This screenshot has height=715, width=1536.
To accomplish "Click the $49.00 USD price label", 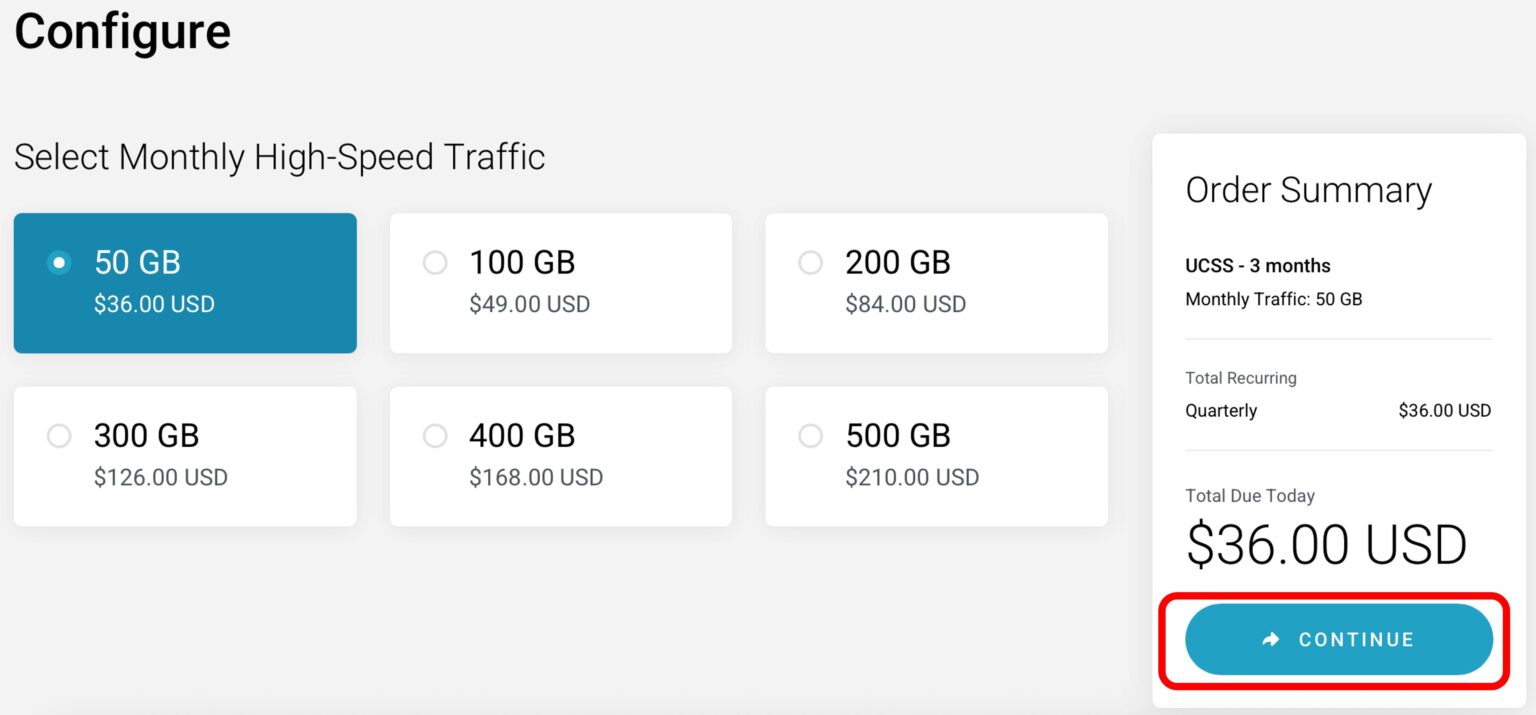I will tap(529, 304).
